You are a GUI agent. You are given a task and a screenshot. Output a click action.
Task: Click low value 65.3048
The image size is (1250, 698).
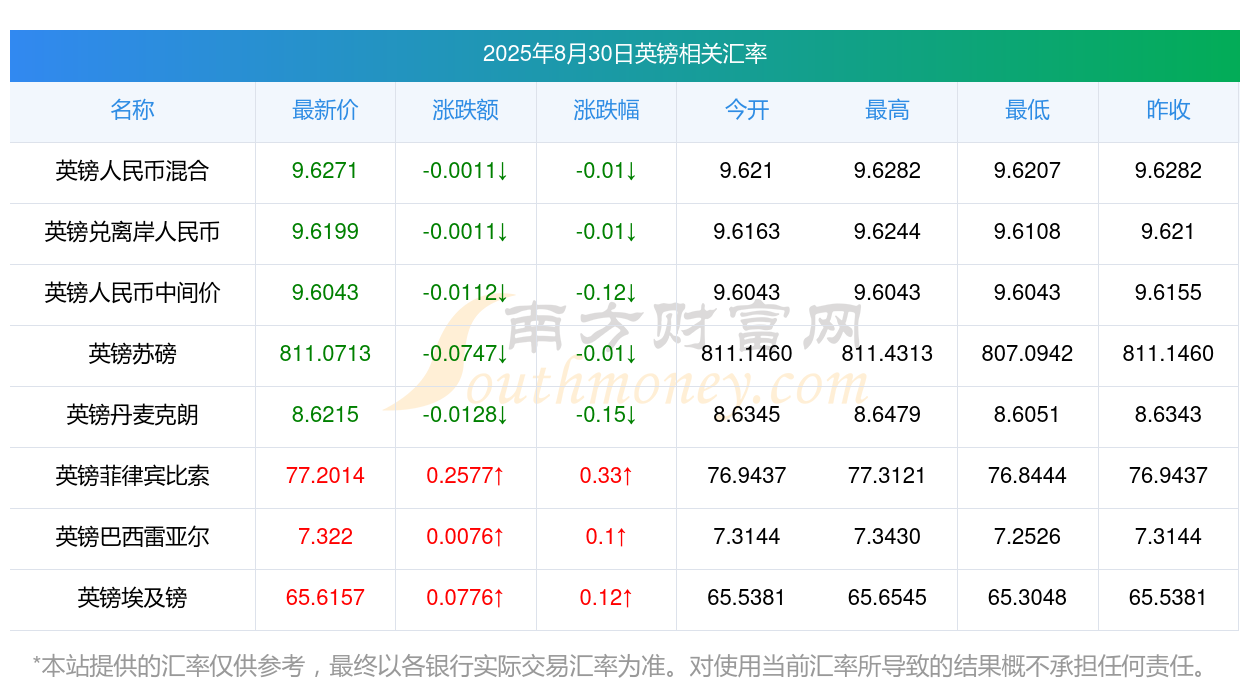pyautogui.click(x=1028, y=598)
